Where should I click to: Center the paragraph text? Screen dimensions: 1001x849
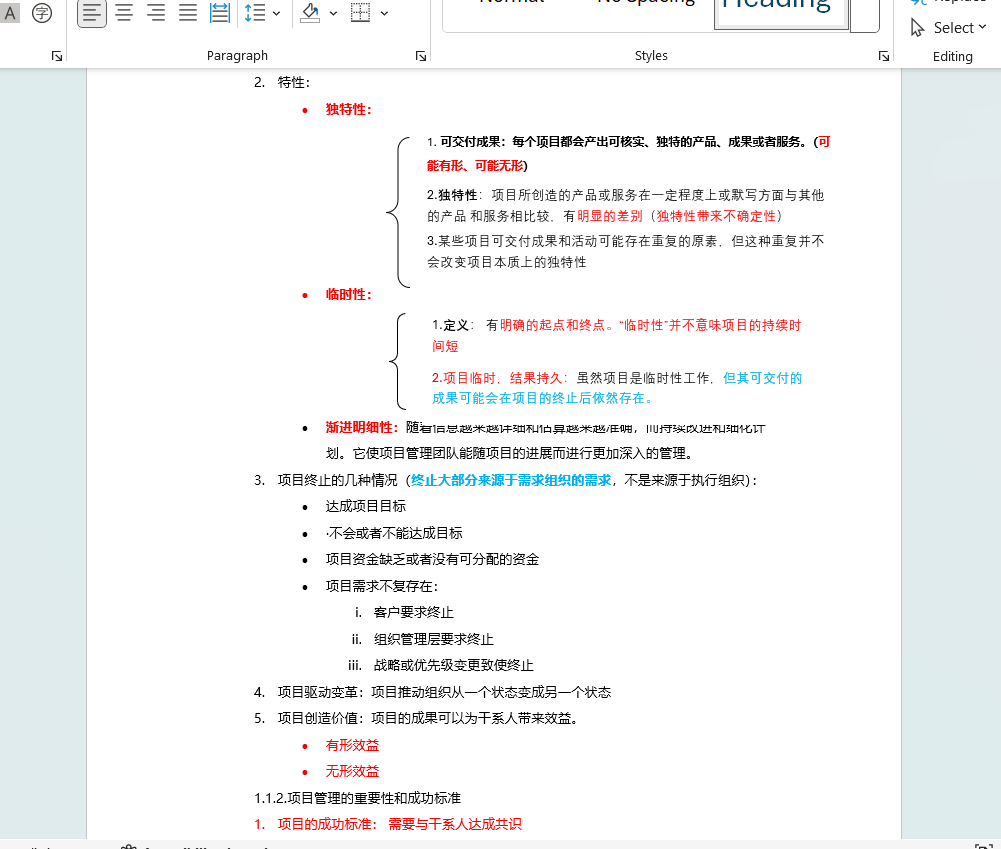click(x=124, y=13)
